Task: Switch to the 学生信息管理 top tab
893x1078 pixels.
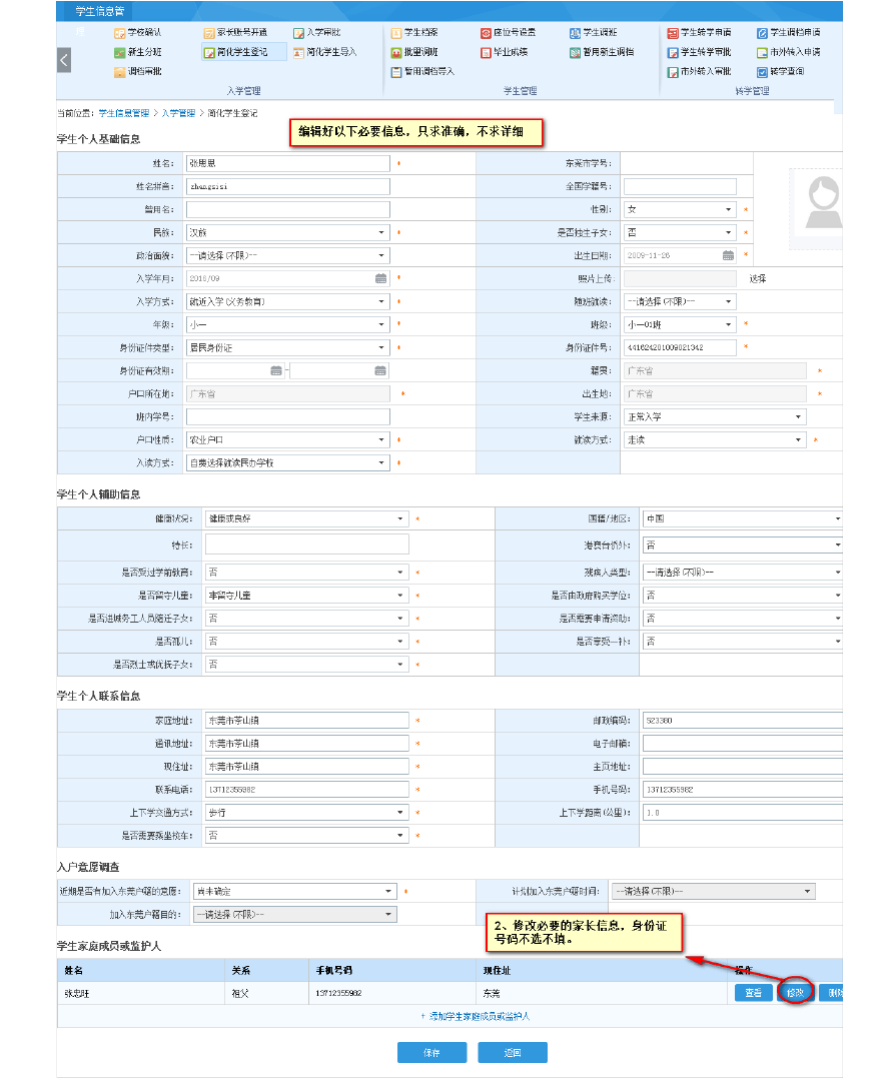Action: pyautogui.click(x=99, y=11)
